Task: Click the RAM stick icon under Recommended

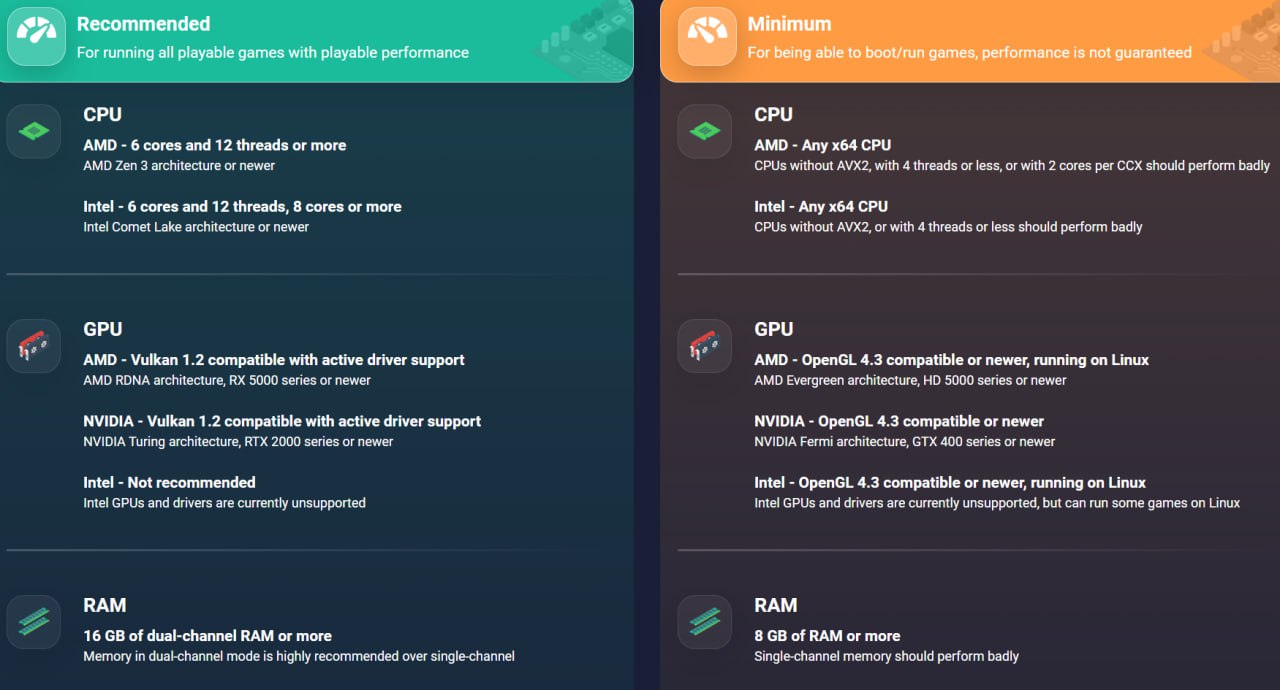Action: tap(34, 622)
